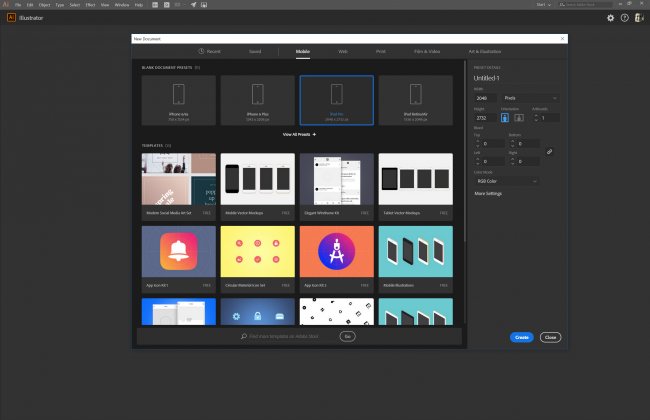Switch to the Film & Video tab

click(x=427, y=51)
